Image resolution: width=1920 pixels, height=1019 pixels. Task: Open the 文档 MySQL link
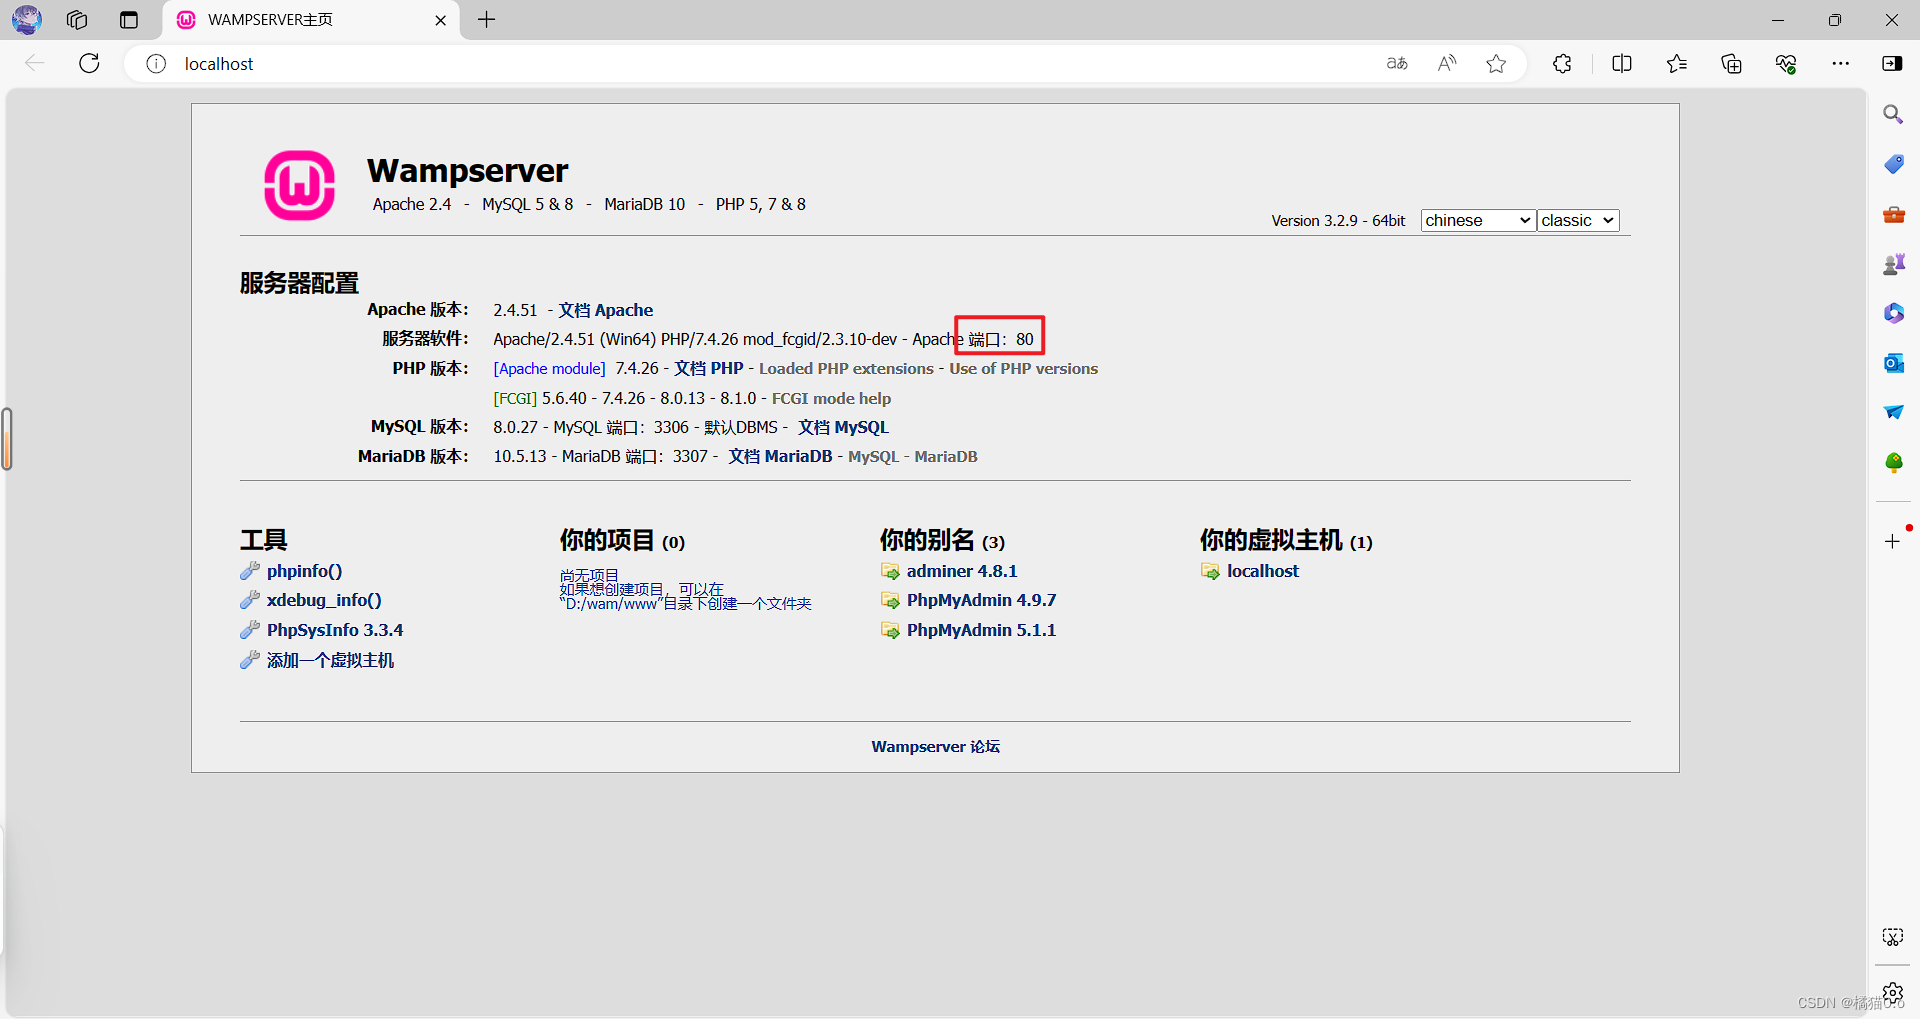[843, 427]
